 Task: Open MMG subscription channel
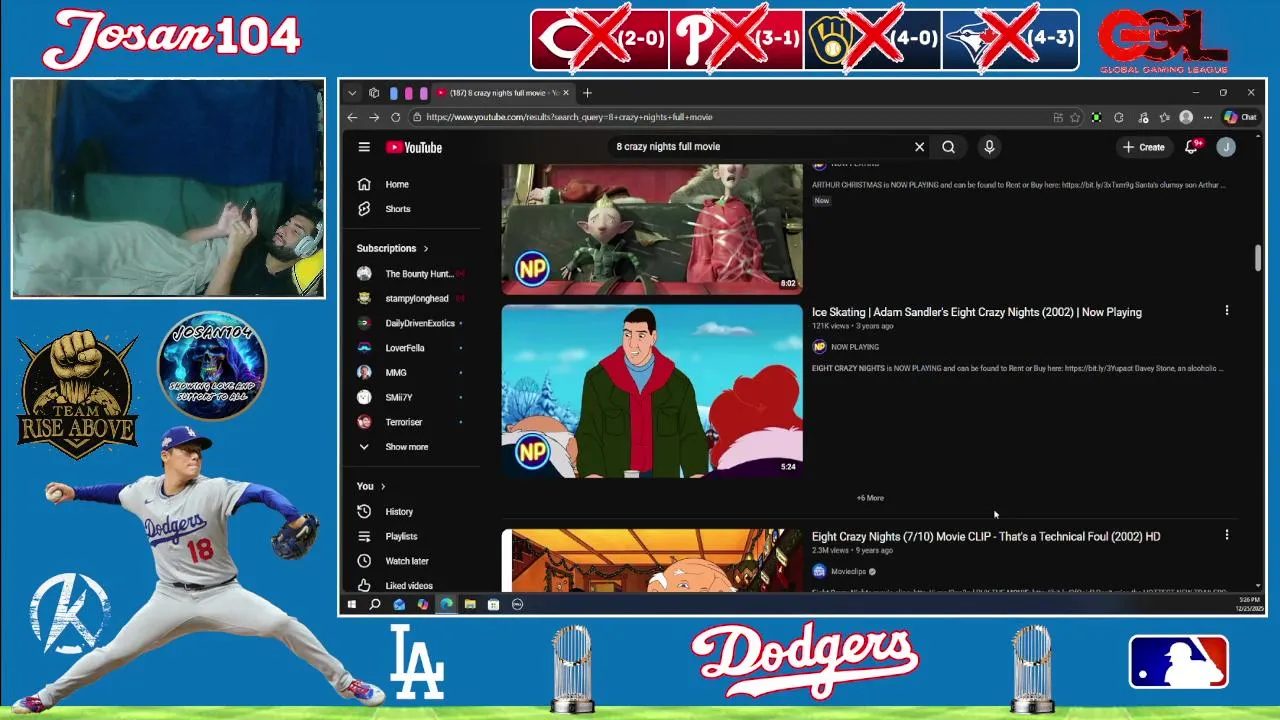(412, 372)
